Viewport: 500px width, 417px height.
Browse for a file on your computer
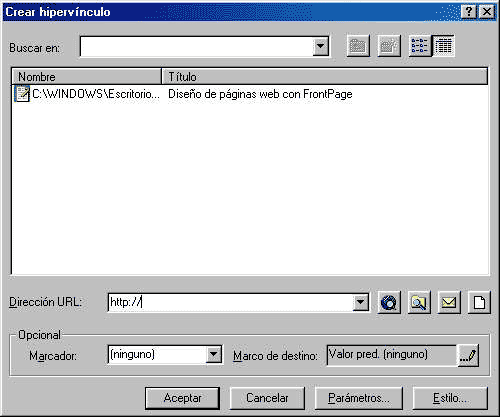click(419, 302)
